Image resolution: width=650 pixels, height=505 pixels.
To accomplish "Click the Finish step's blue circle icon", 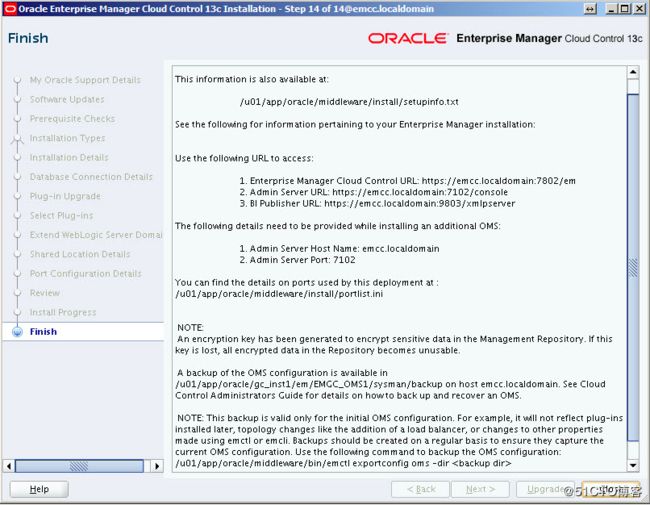I will pos(17,332).
